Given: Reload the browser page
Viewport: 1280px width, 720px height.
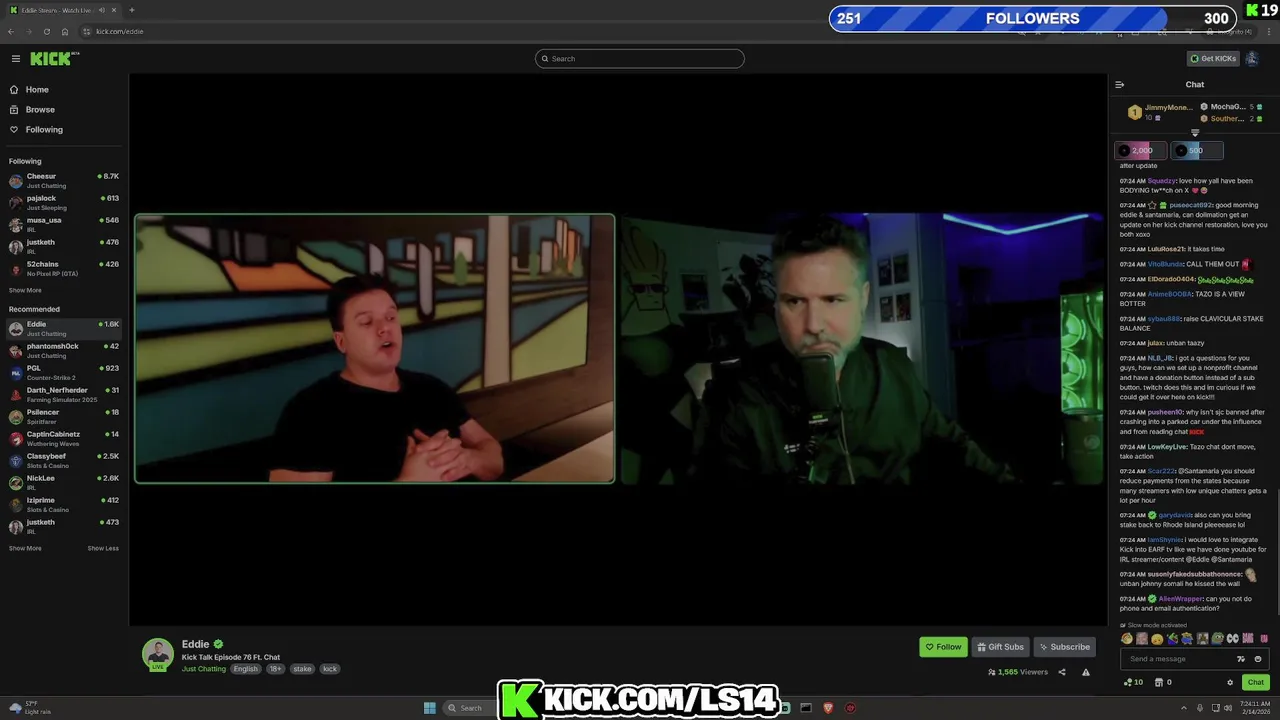Looking at the screenshot, I should (x=46, y=31).
